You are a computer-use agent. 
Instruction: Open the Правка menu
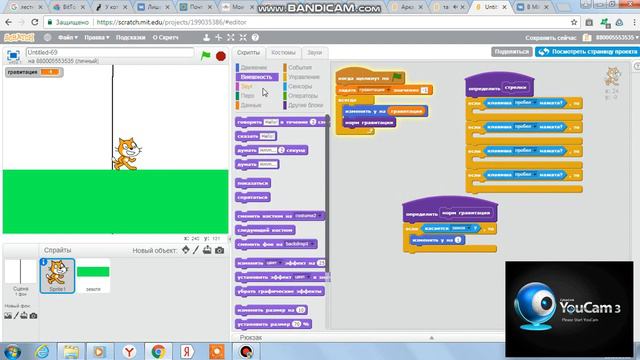pos(97,38)
